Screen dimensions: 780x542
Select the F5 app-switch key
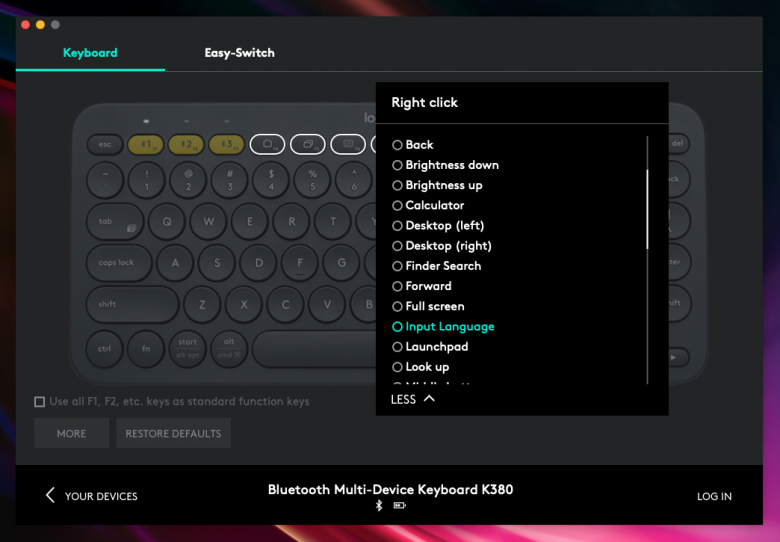[x=308, y=144]
